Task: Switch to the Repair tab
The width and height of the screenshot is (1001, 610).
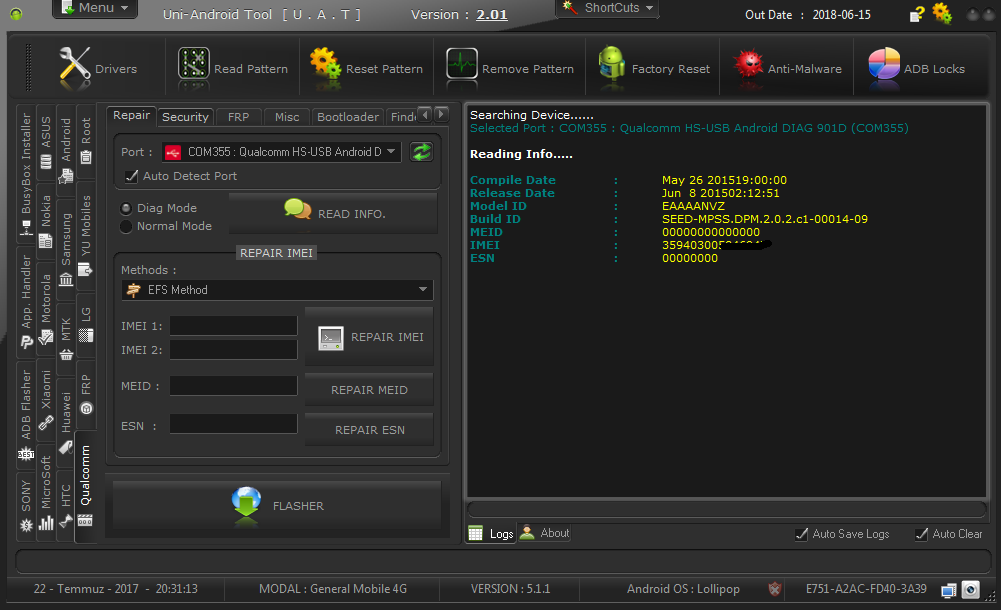Action: tap(131, 115)
